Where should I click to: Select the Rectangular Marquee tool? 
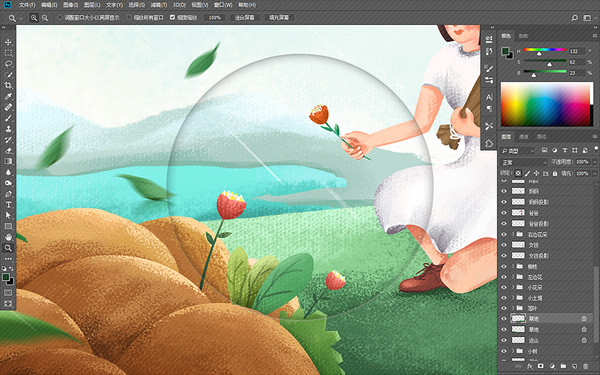[x=8, y=53]
